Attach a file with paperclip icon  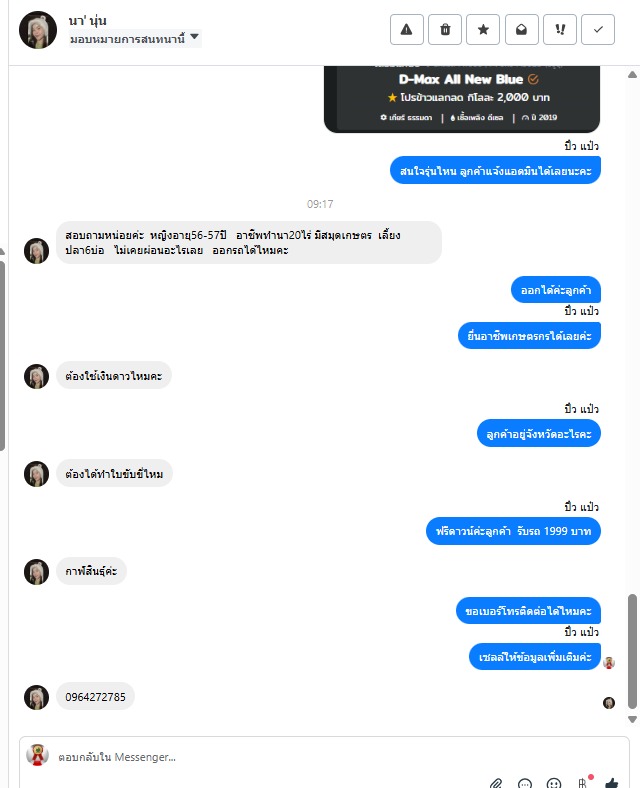tap(496, 783)
